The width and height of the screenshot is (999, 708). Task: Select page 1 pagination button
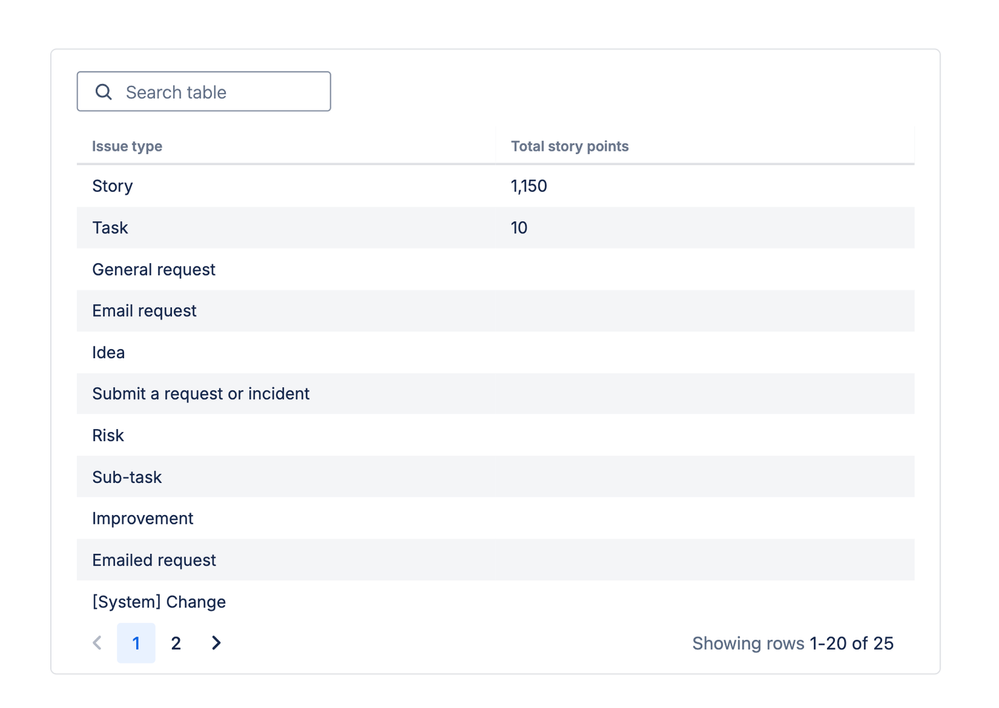(x=136, y=643)
